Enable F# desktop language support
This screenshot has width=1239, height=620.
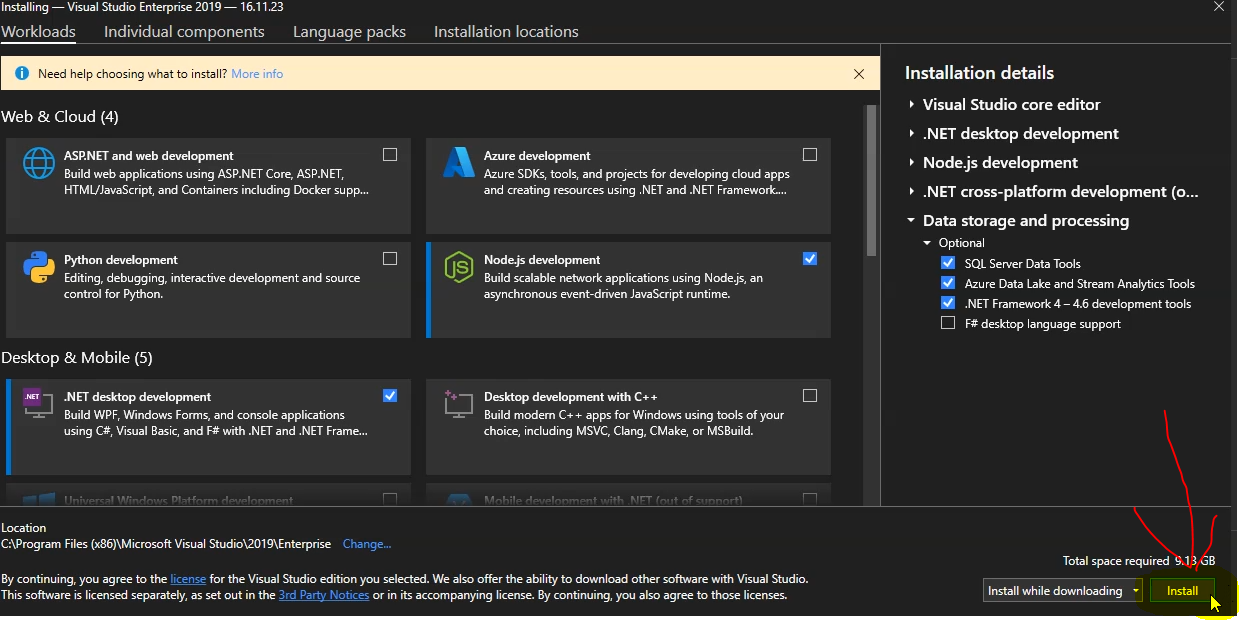(947, 323)
